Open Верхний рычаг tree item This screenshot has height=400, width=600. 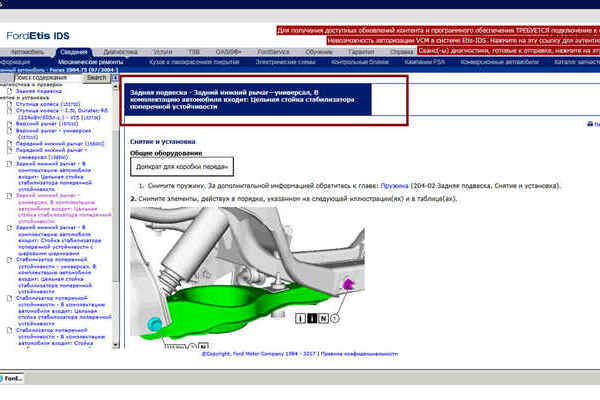(x=47, y=124)
